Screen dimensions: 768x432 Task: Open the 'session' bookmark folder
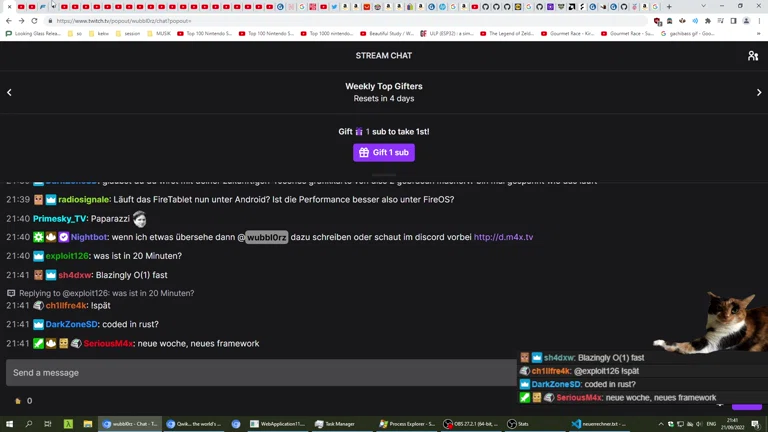[128, 34]
